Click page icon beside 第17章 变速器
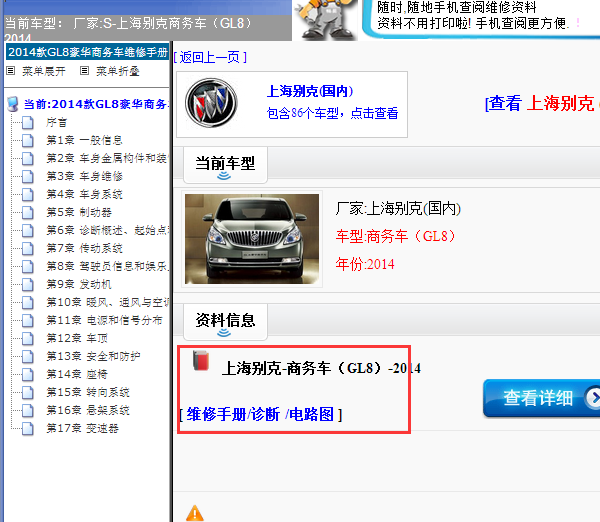 click(x=27, y=428)
